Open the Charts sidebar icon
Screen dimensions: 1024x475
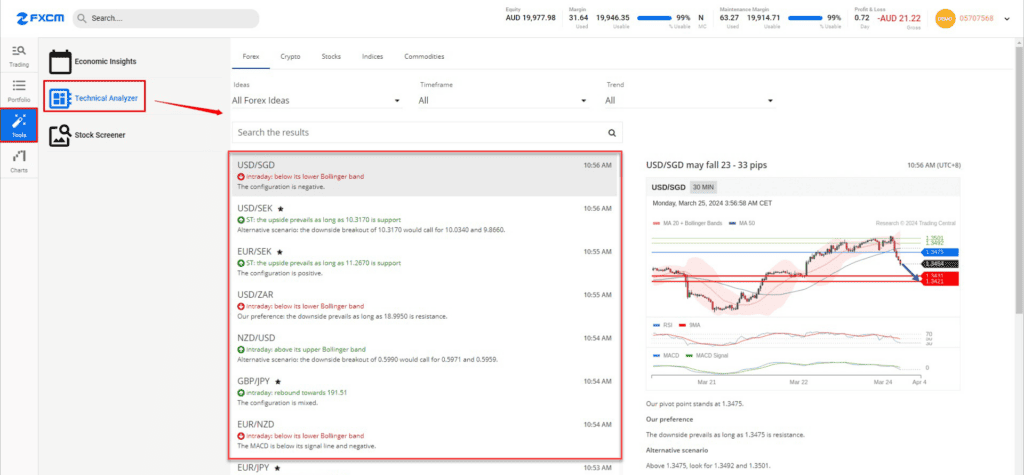(19, 160)
